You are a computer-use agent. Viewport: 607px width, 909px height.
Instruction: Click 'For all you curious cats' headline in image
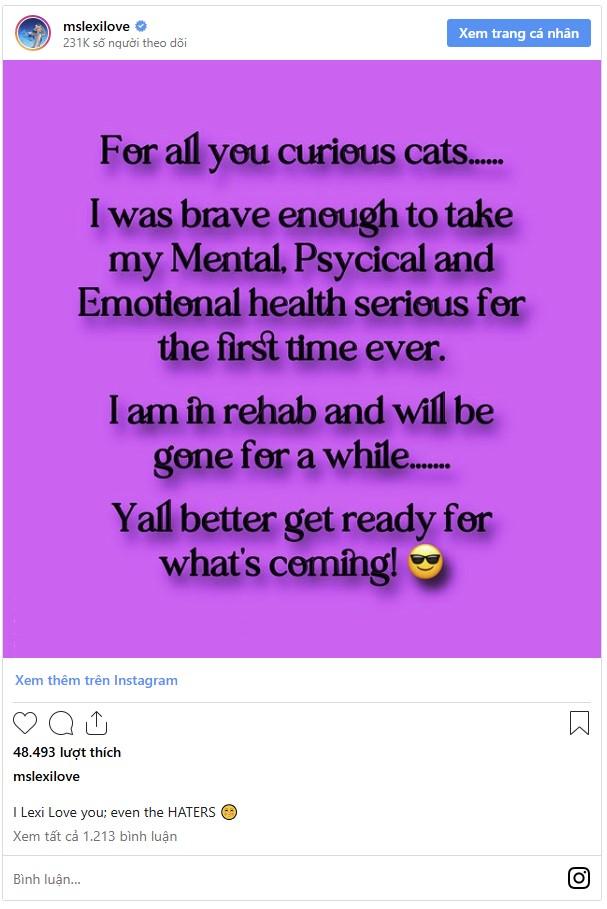pos(301,152)
